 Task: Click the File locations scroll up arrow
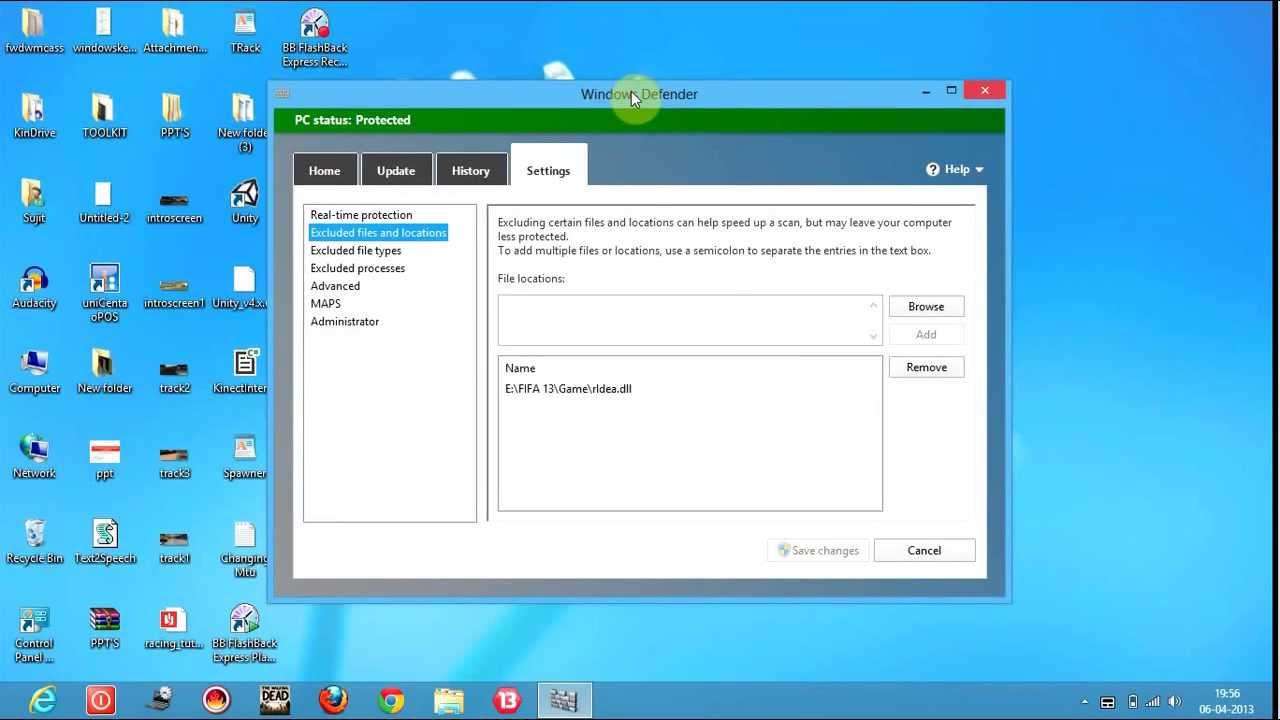(873, 305)
